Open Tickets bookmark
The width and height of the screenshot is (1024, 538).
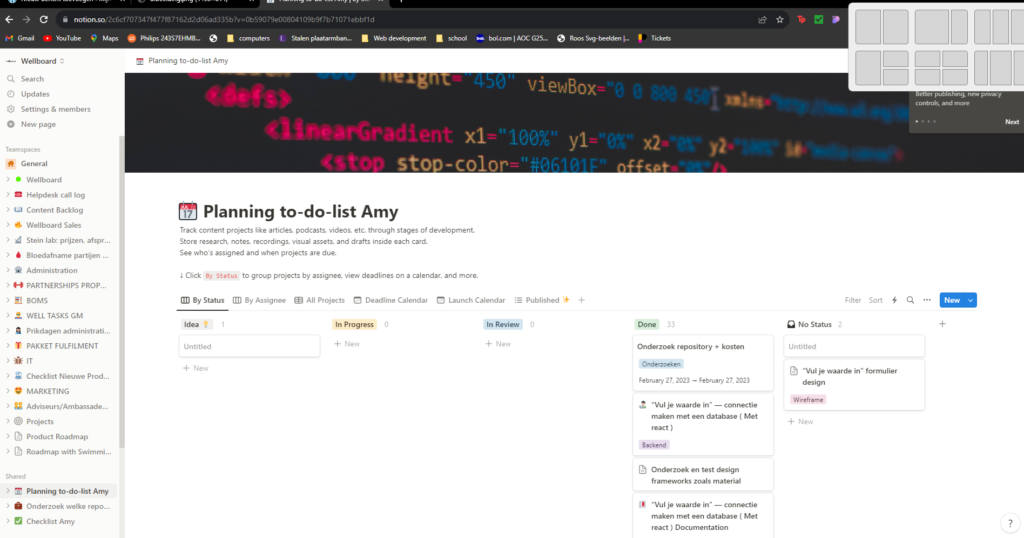pos(654,38)
